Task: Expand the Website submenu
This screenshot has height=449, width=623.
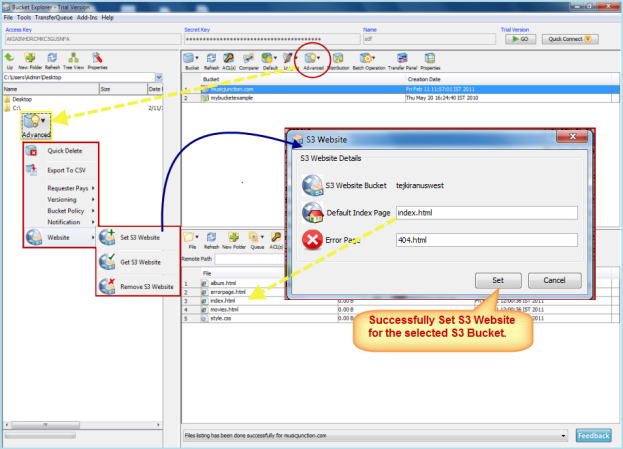Action: pos(60,238)
